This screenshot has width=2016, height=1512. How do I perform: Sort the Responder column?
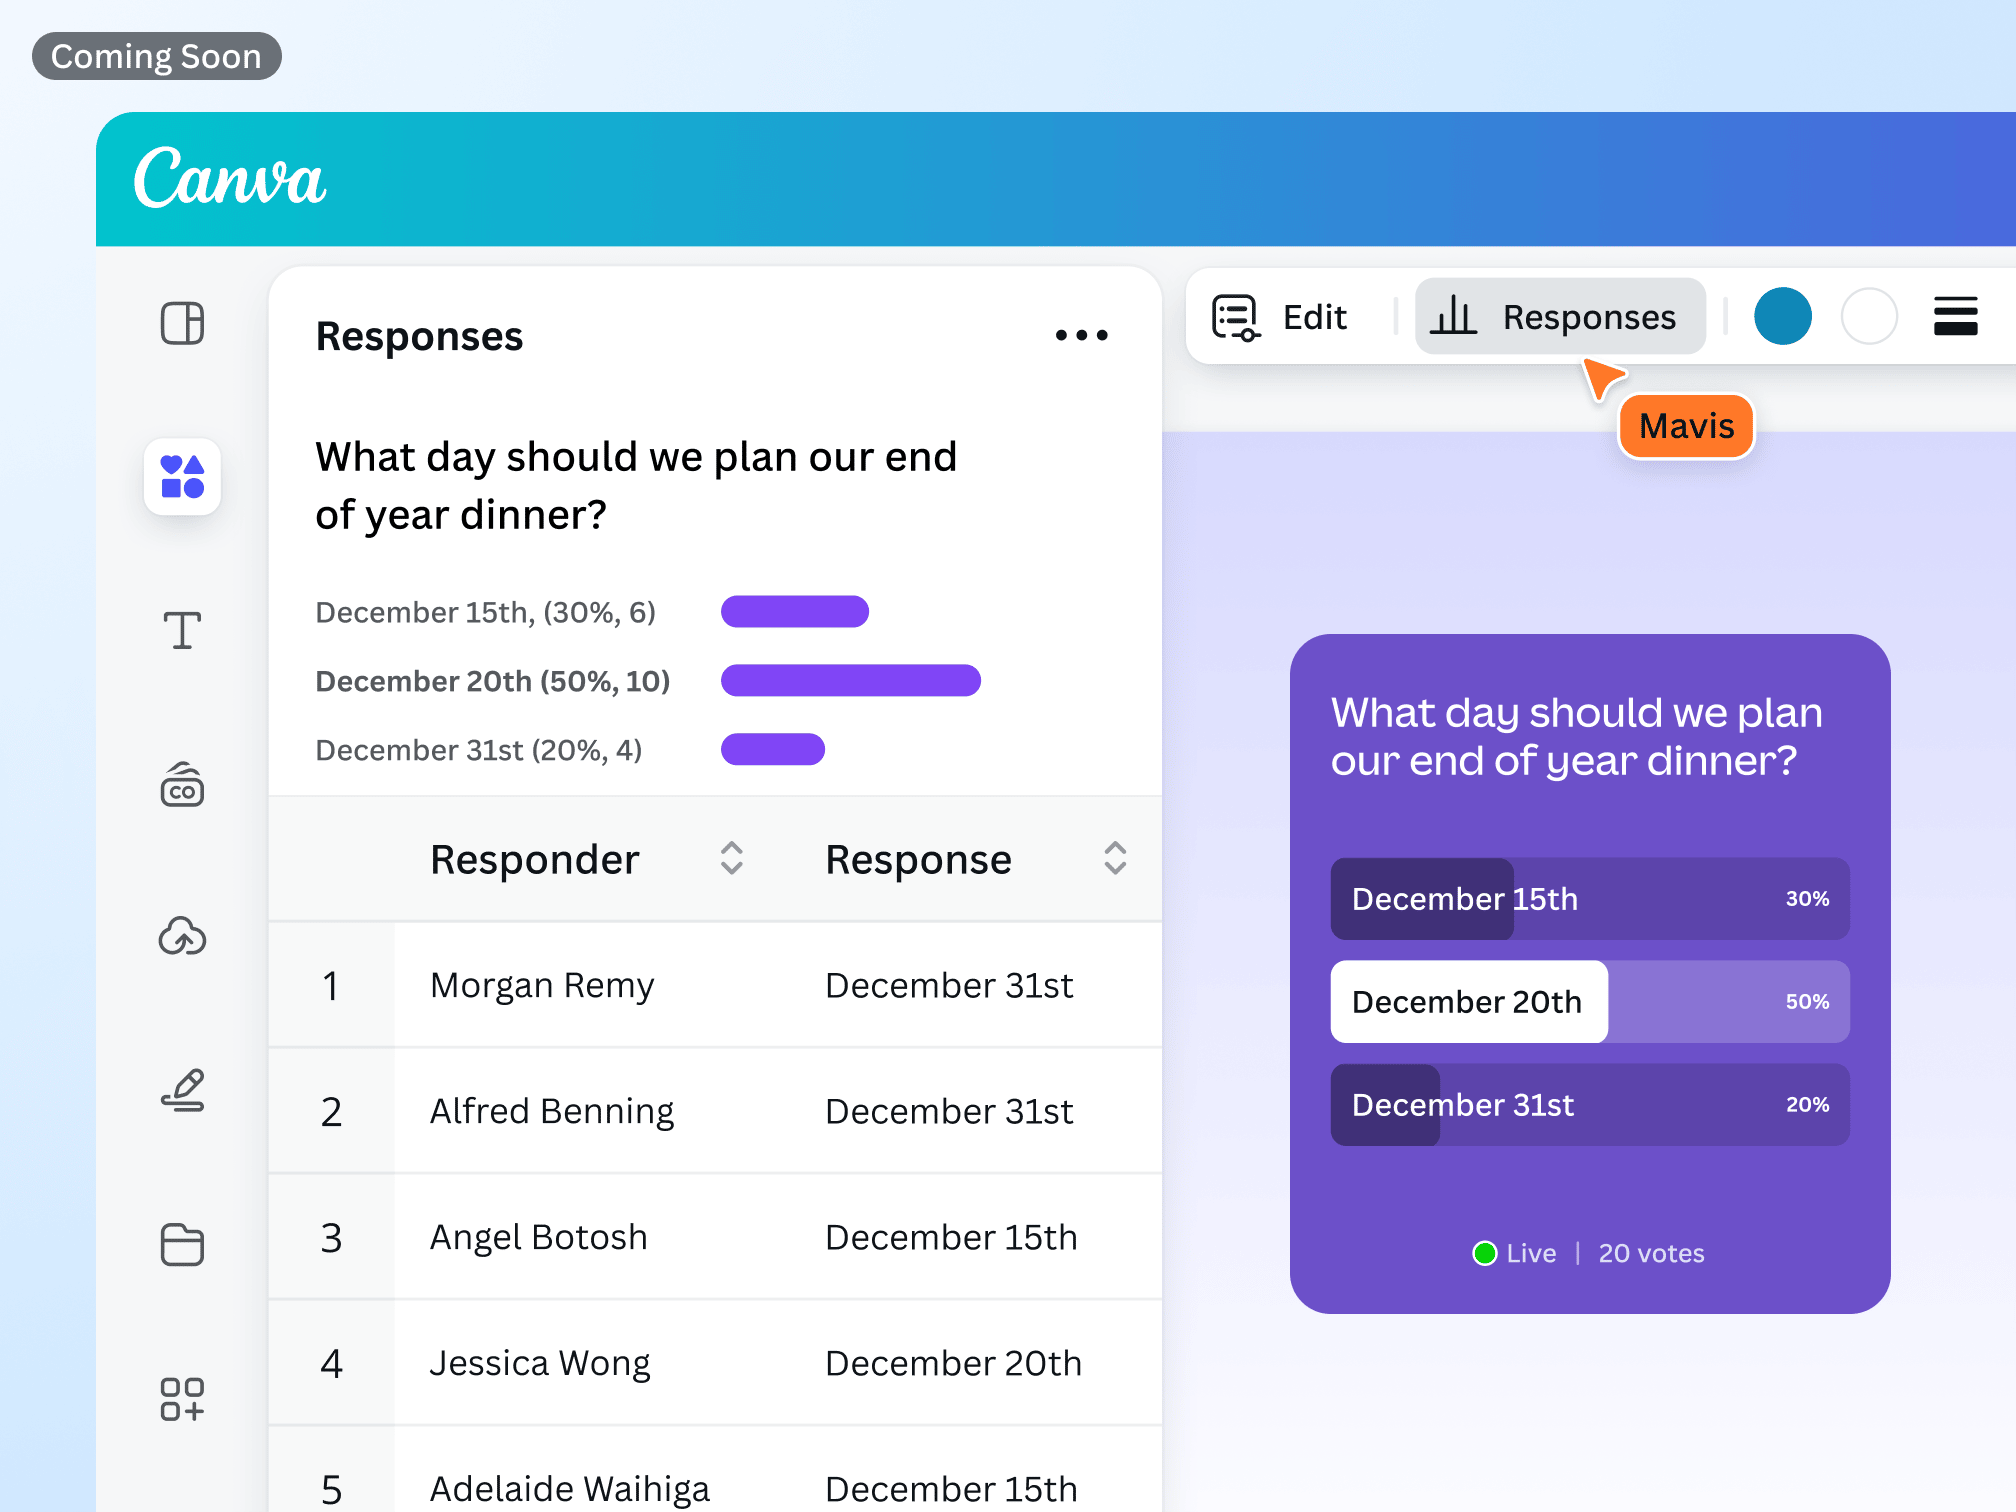[x=731, y=858]
